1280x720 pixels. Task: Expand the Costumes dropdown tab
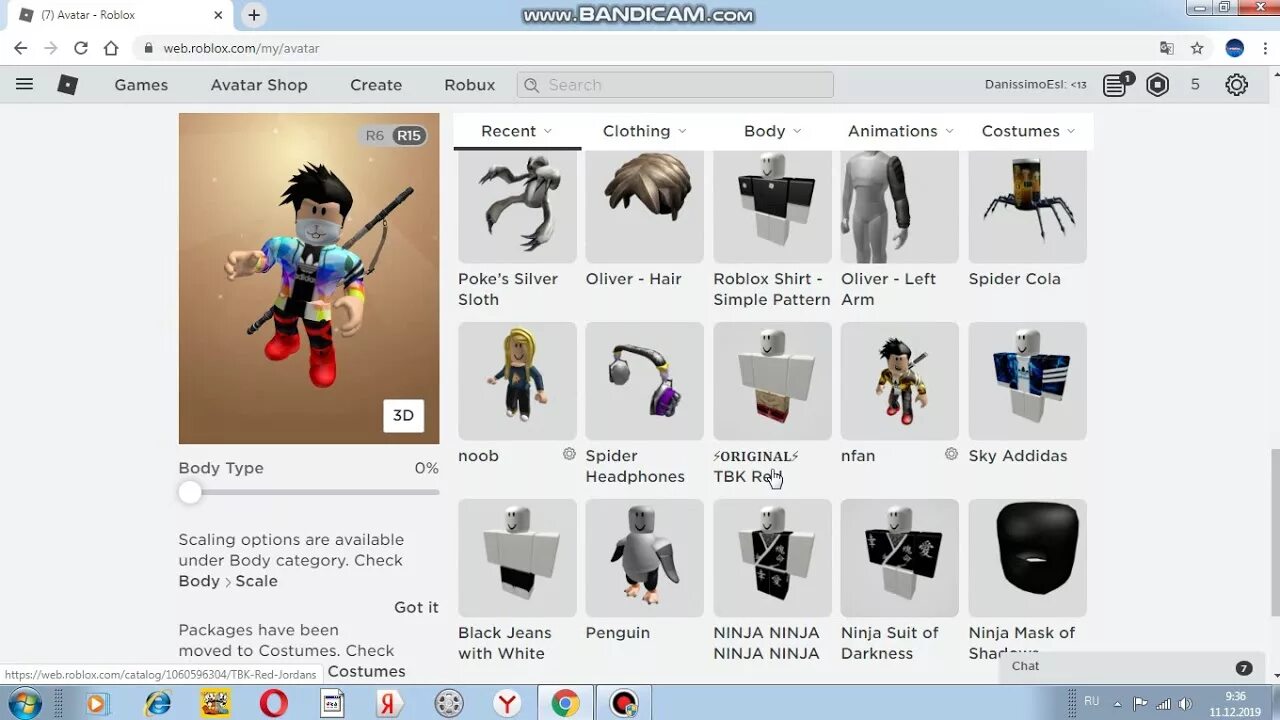(x=1028, y=131)
